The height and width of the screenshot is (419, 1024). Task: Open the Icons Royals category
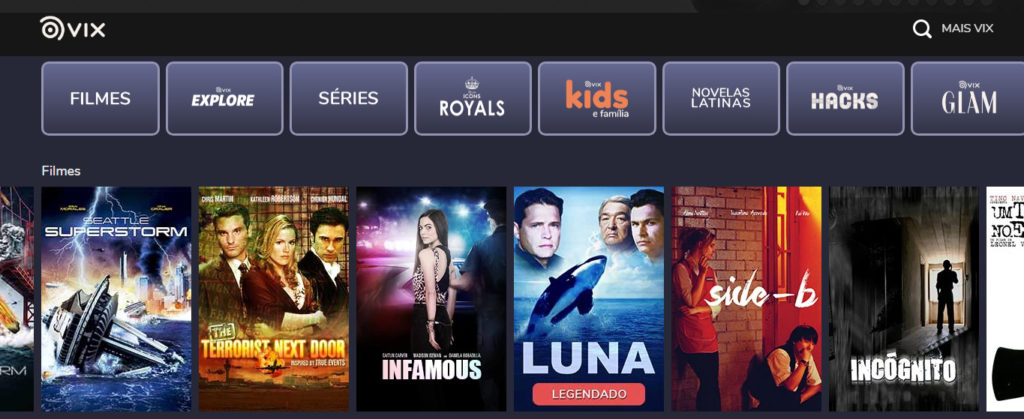click(472, 99)
